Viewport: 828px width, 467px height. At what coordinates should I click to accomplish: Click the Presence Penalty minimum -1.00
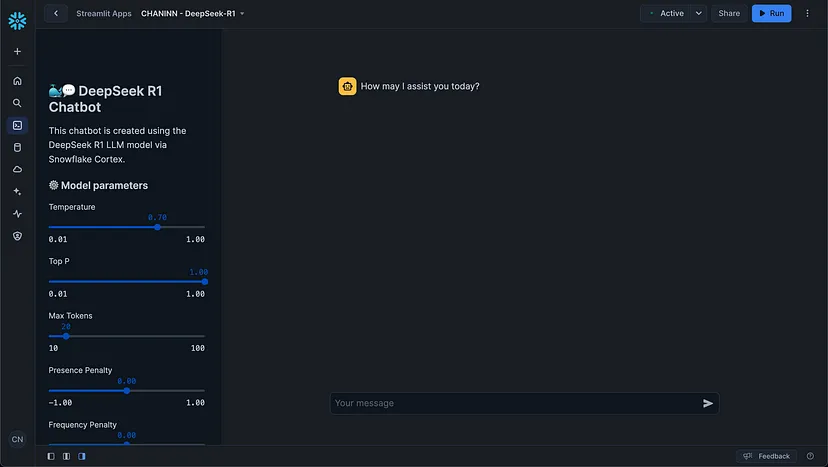coord(60,403)
